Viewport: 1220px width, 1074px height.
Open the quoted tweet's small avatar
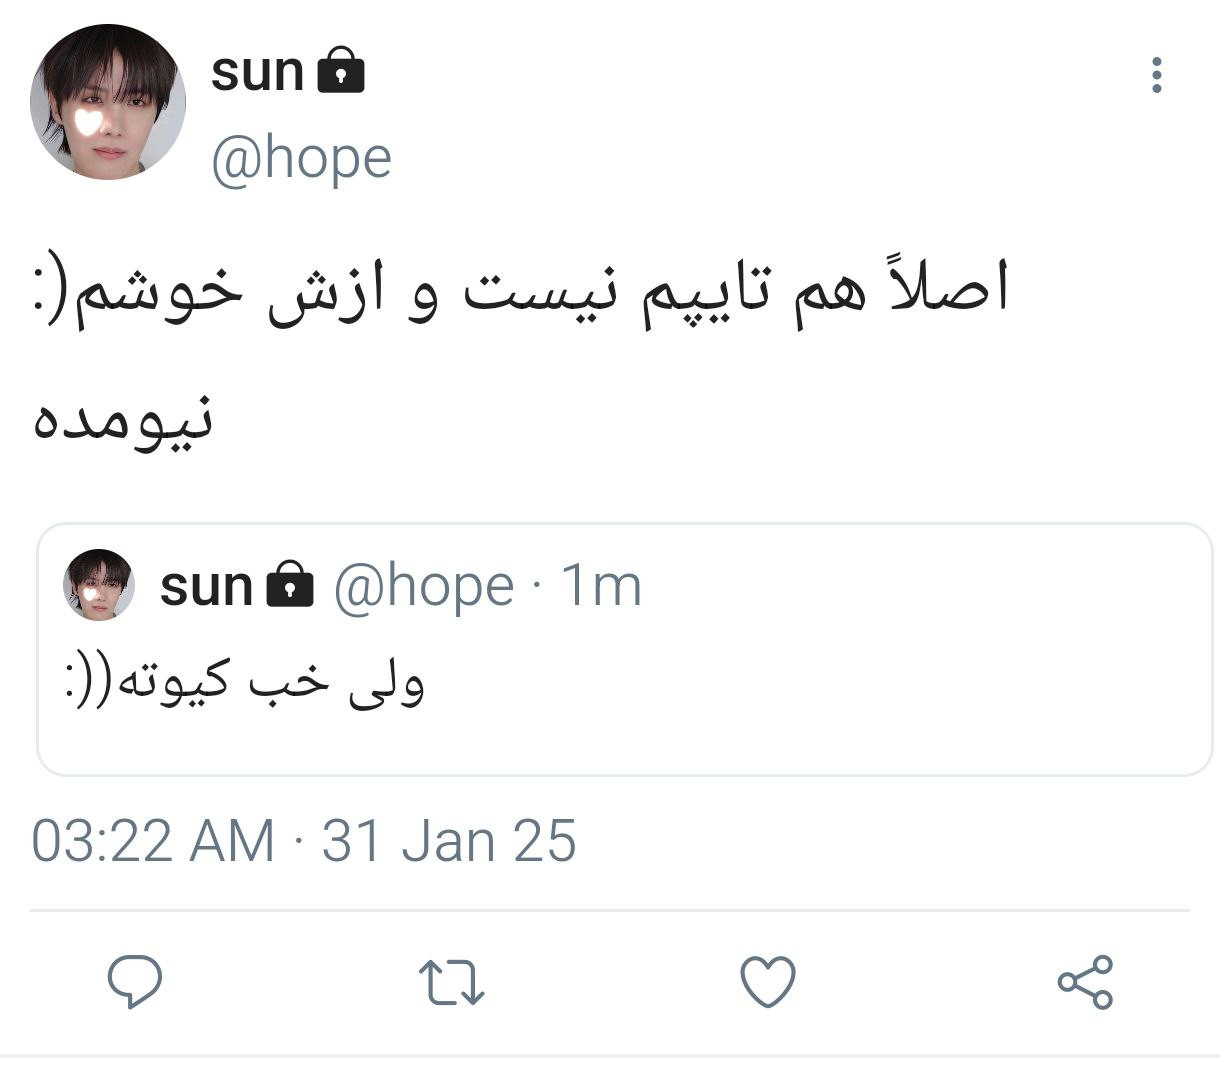tap(98, 585)
